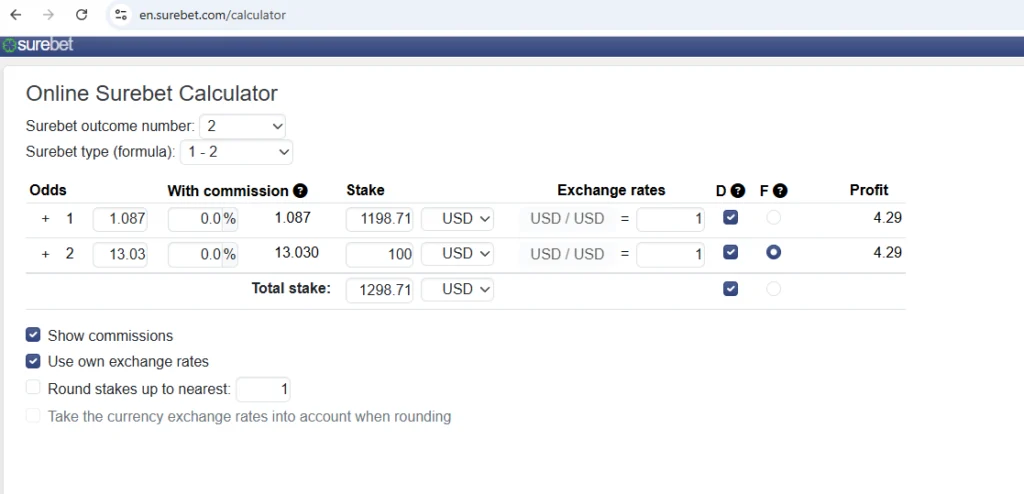Click the address bar URL en.surebet.com/calculator
This screenshot has width=1024, height=494.
[212, 15]
